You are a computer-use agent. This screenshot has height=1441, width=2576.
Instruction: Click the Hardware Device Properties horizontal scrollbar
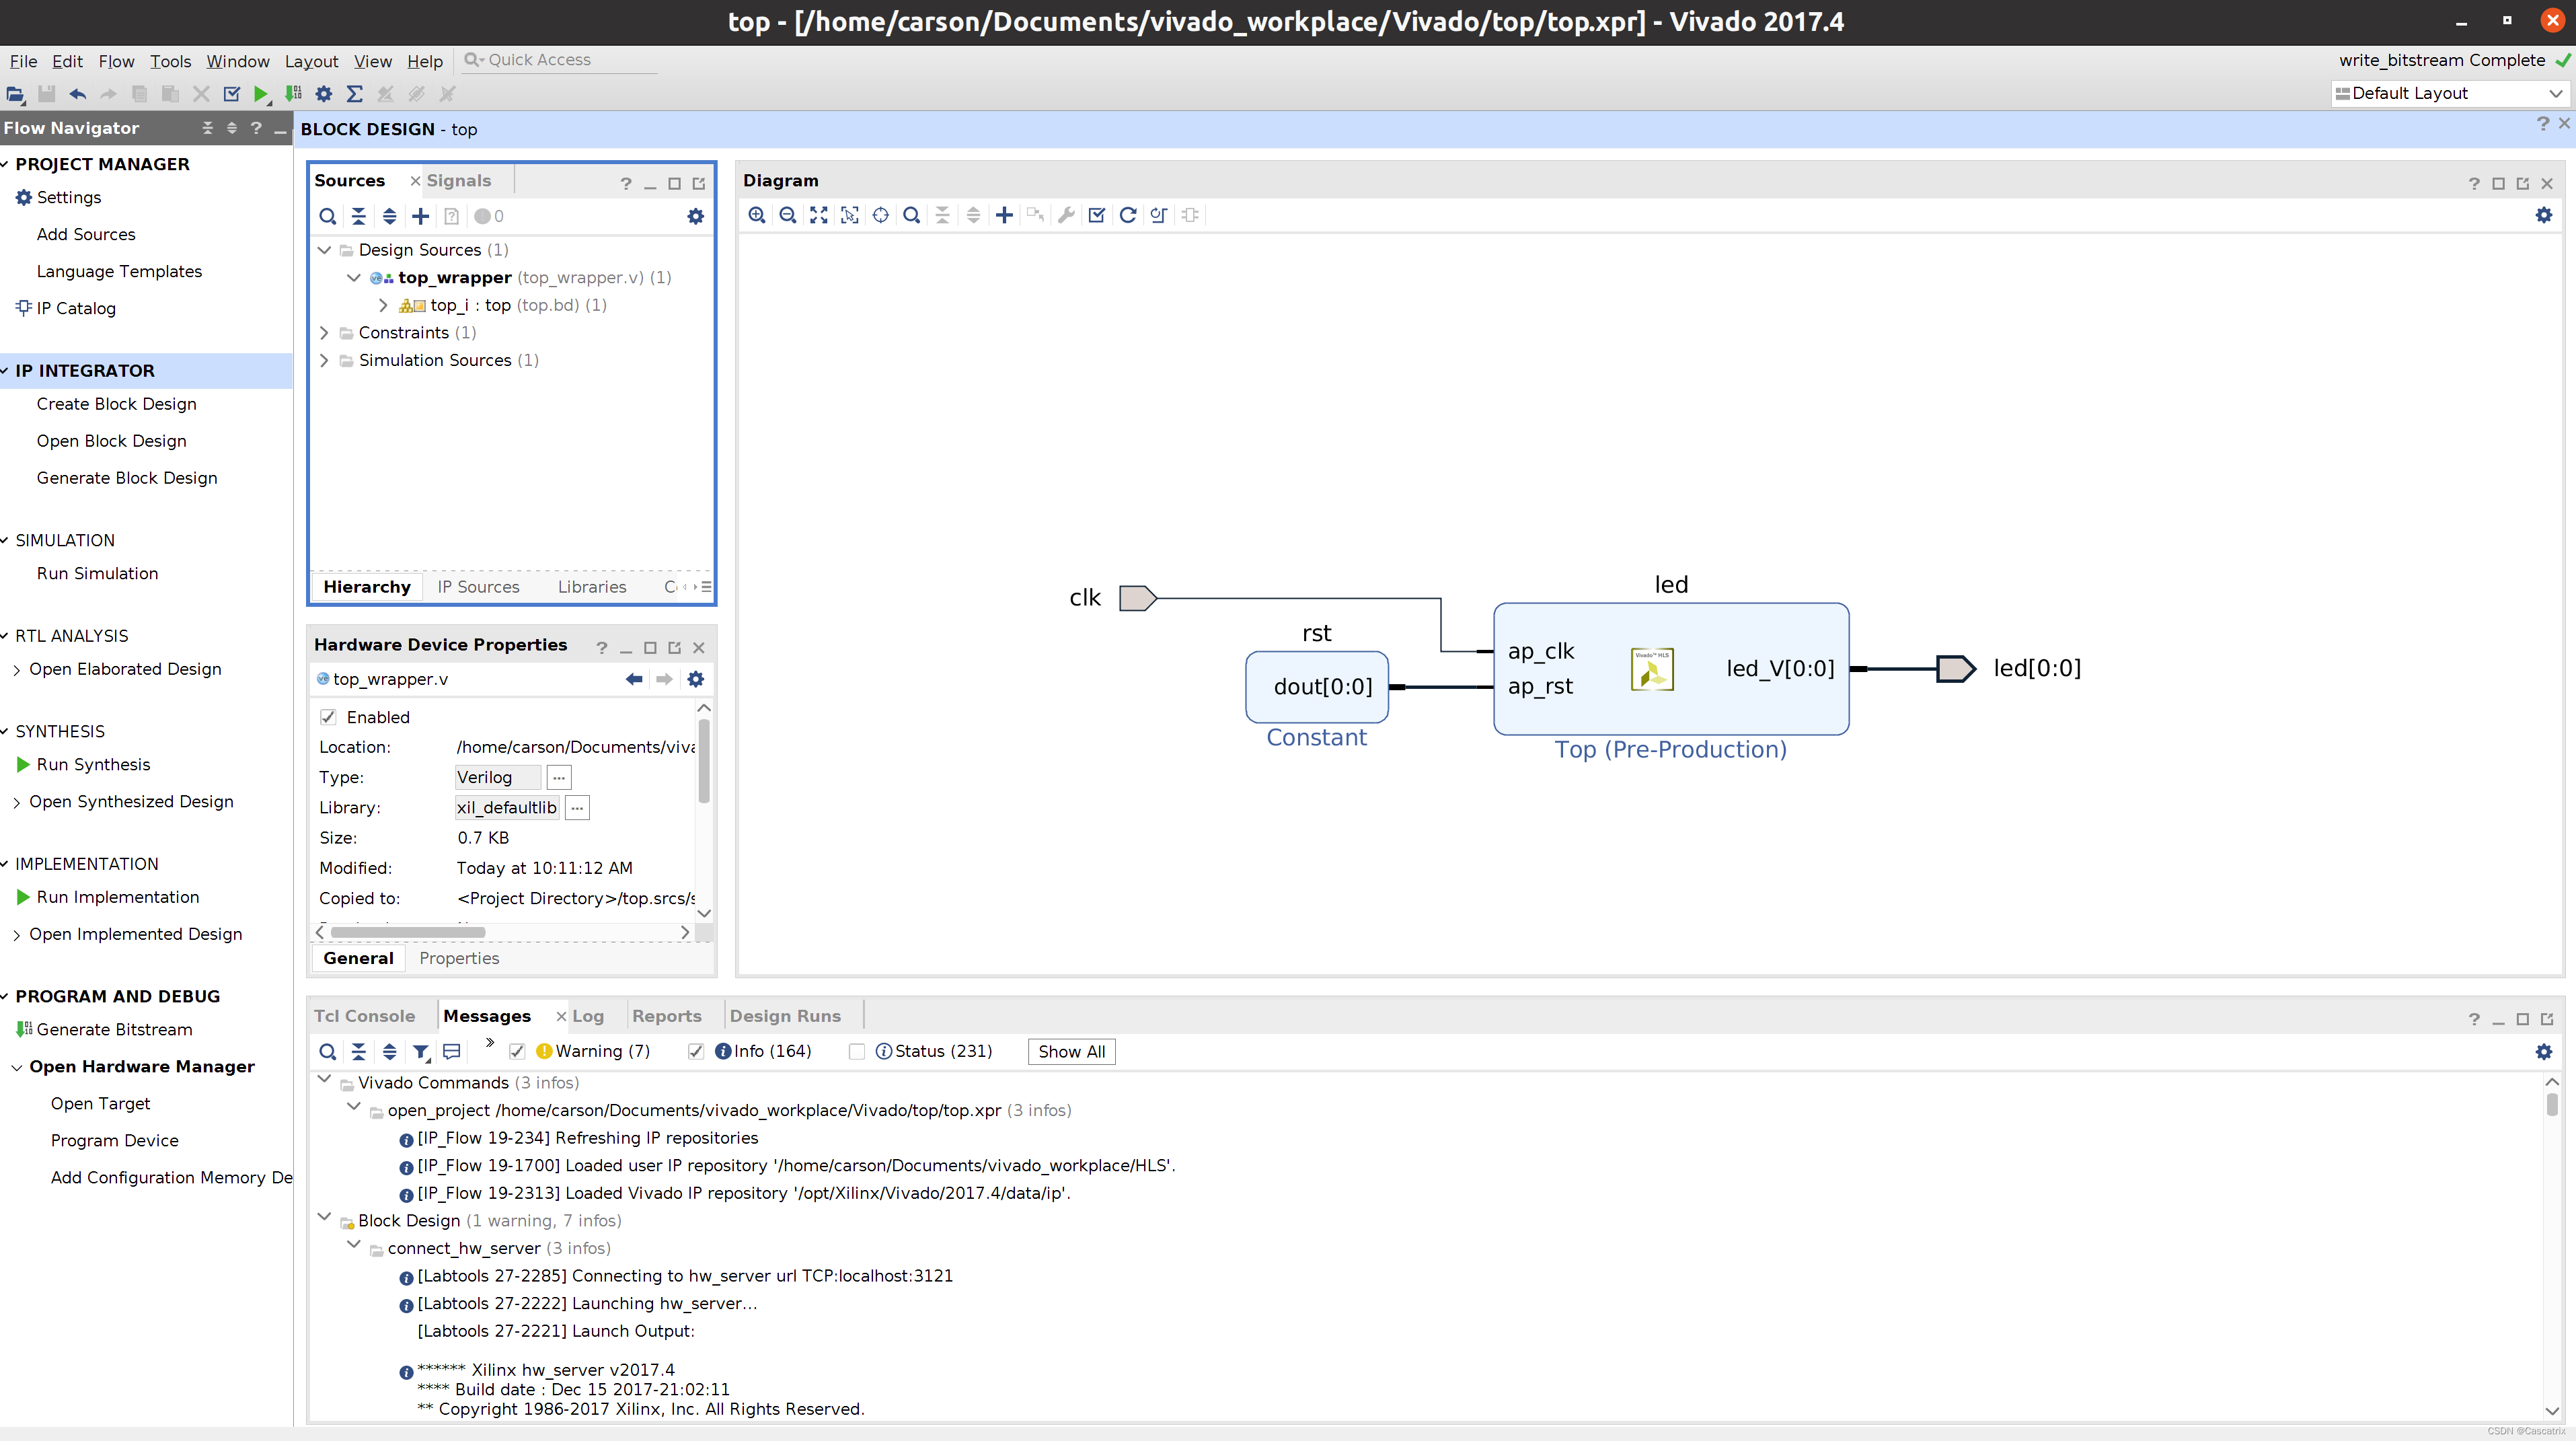[408, 932]
